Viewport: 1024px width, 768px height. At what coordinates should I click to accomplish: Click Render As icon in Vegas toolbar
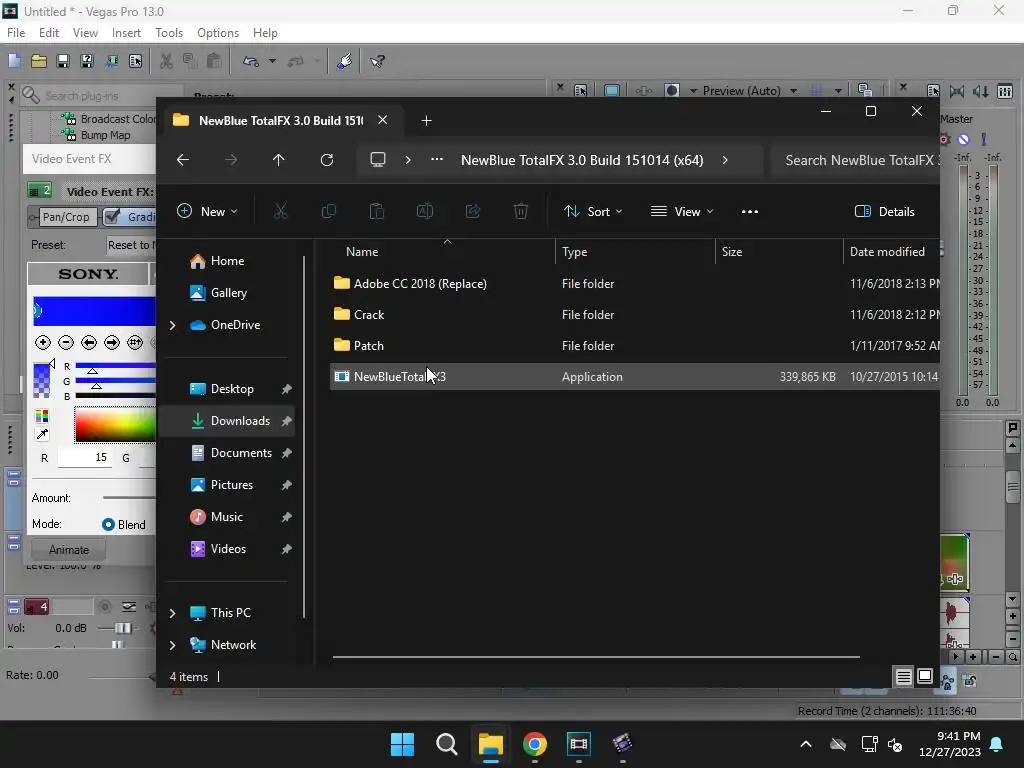tap(111, 61)
